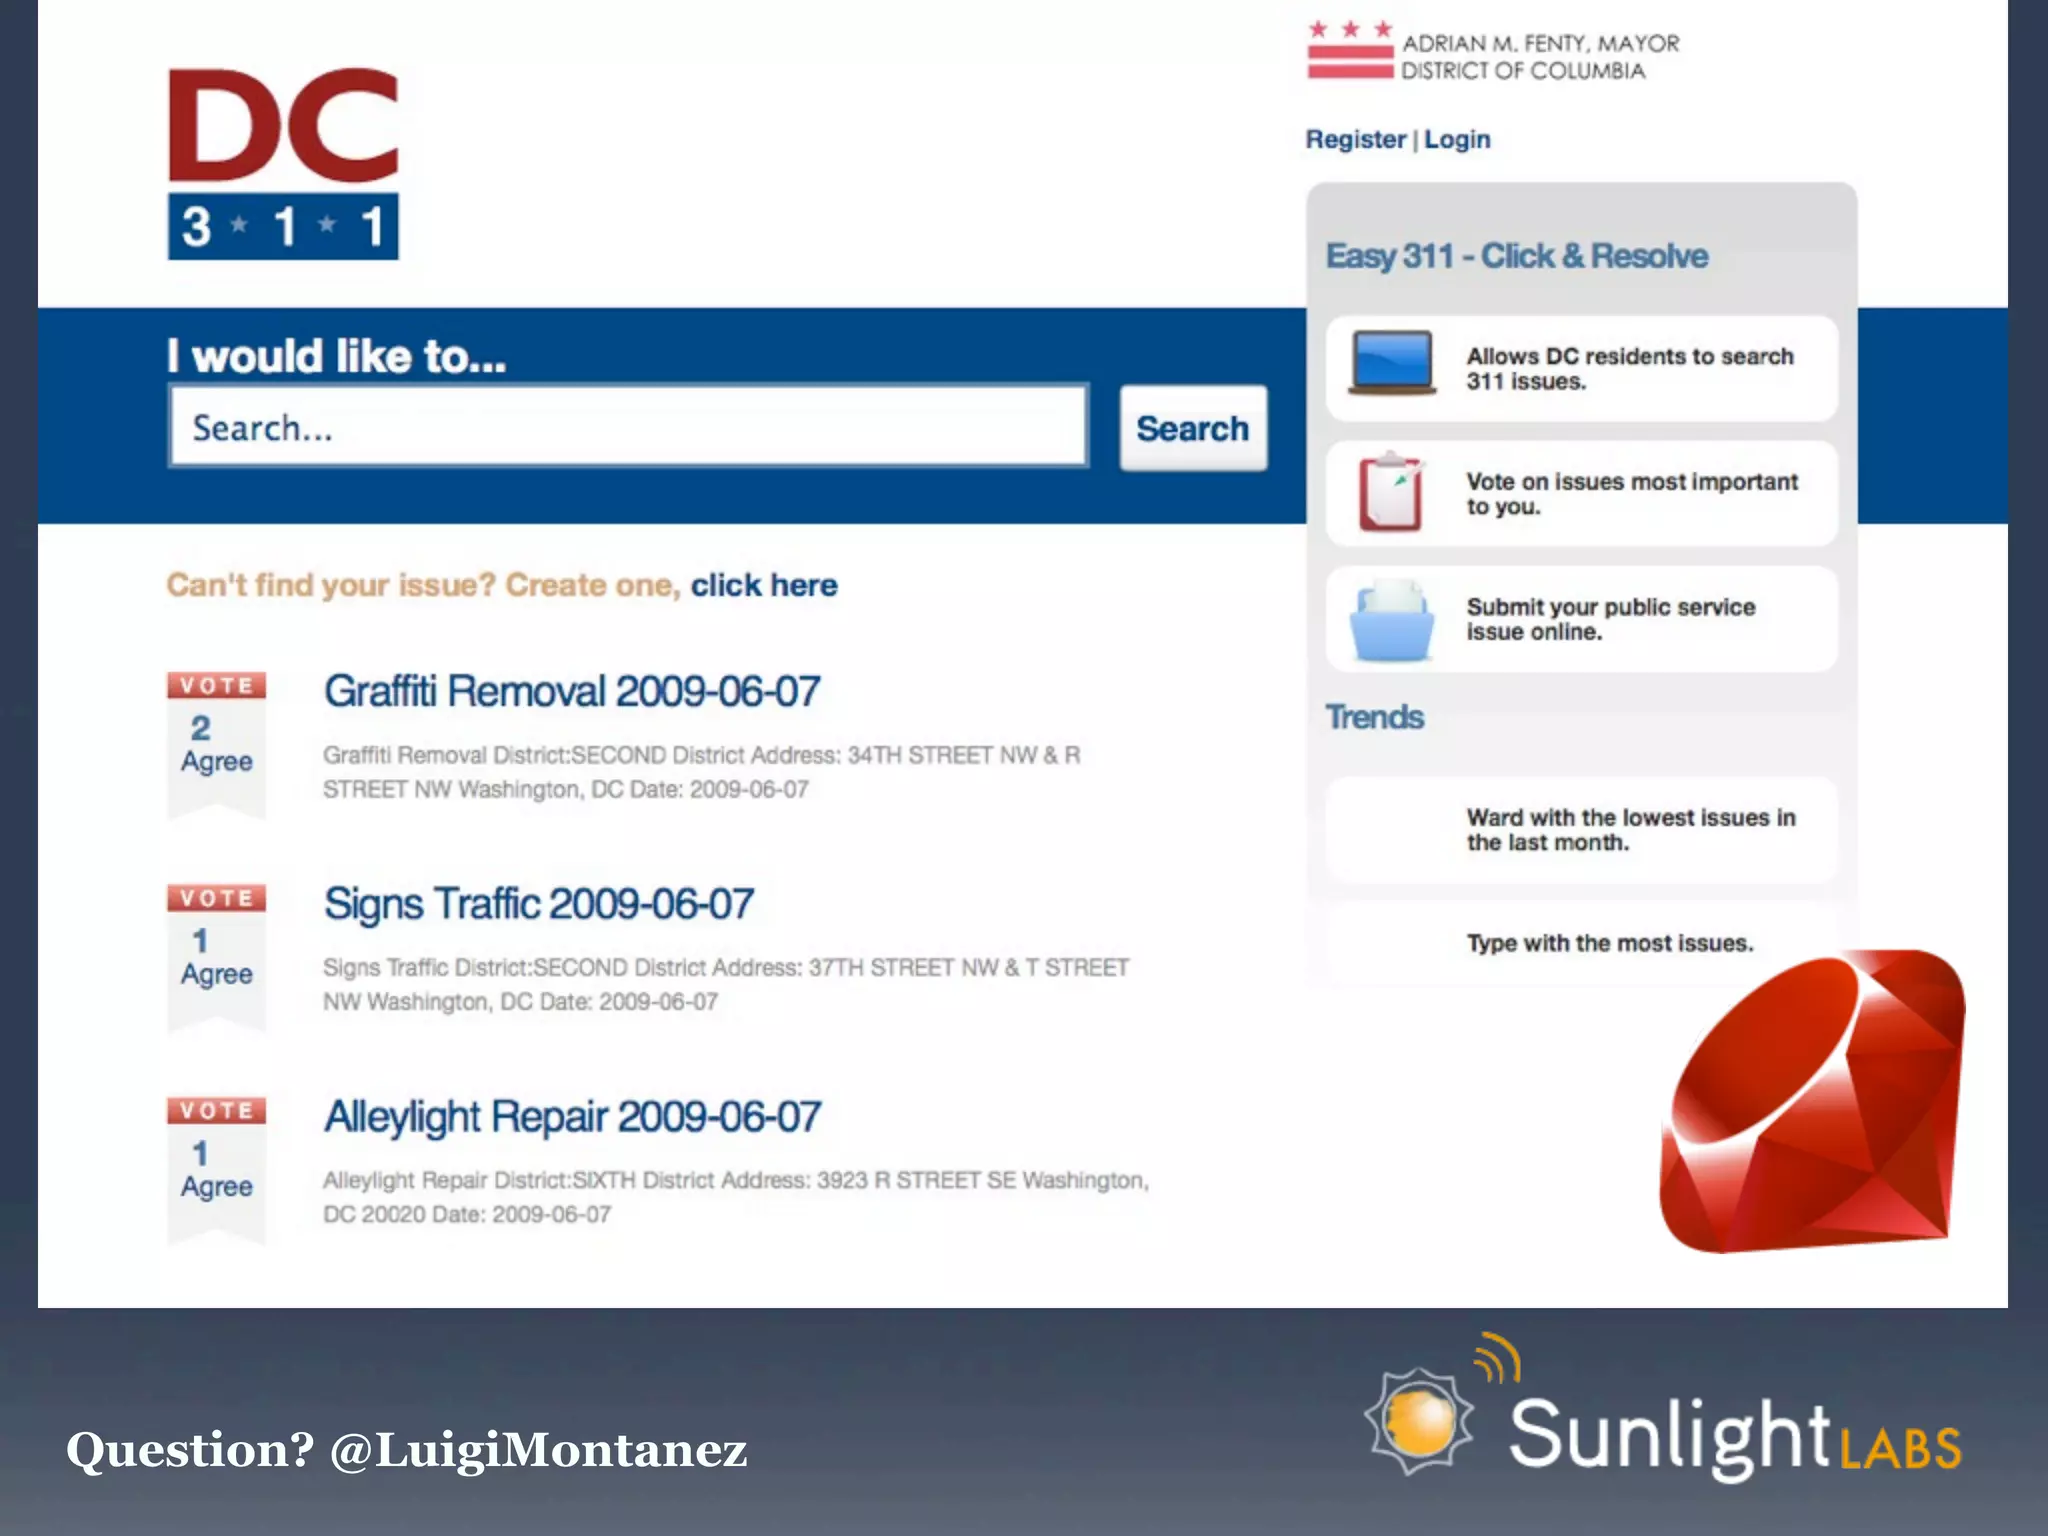Click the blue folder submit icon
Image resolution: width=2048 pixels, height=1536 pixels.
point(1391,620)
